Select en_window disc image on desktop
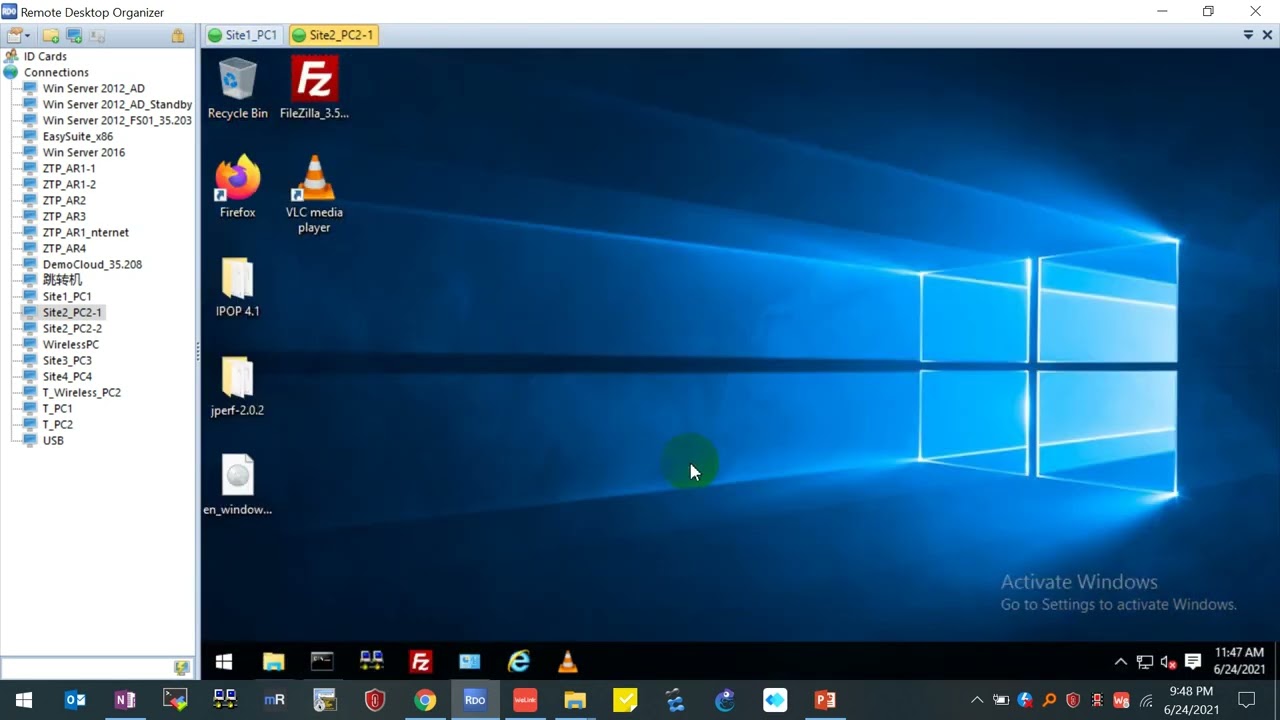The image size is (1280, 720). pyautogui.click(x=237, y=485)
